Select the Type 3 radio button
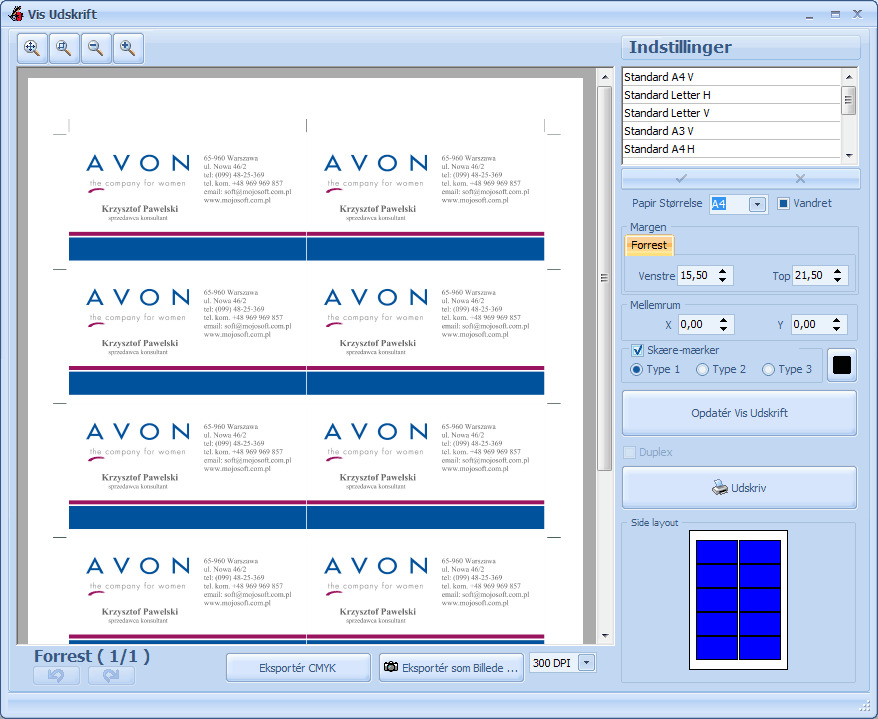 click(x=768, y=370)
